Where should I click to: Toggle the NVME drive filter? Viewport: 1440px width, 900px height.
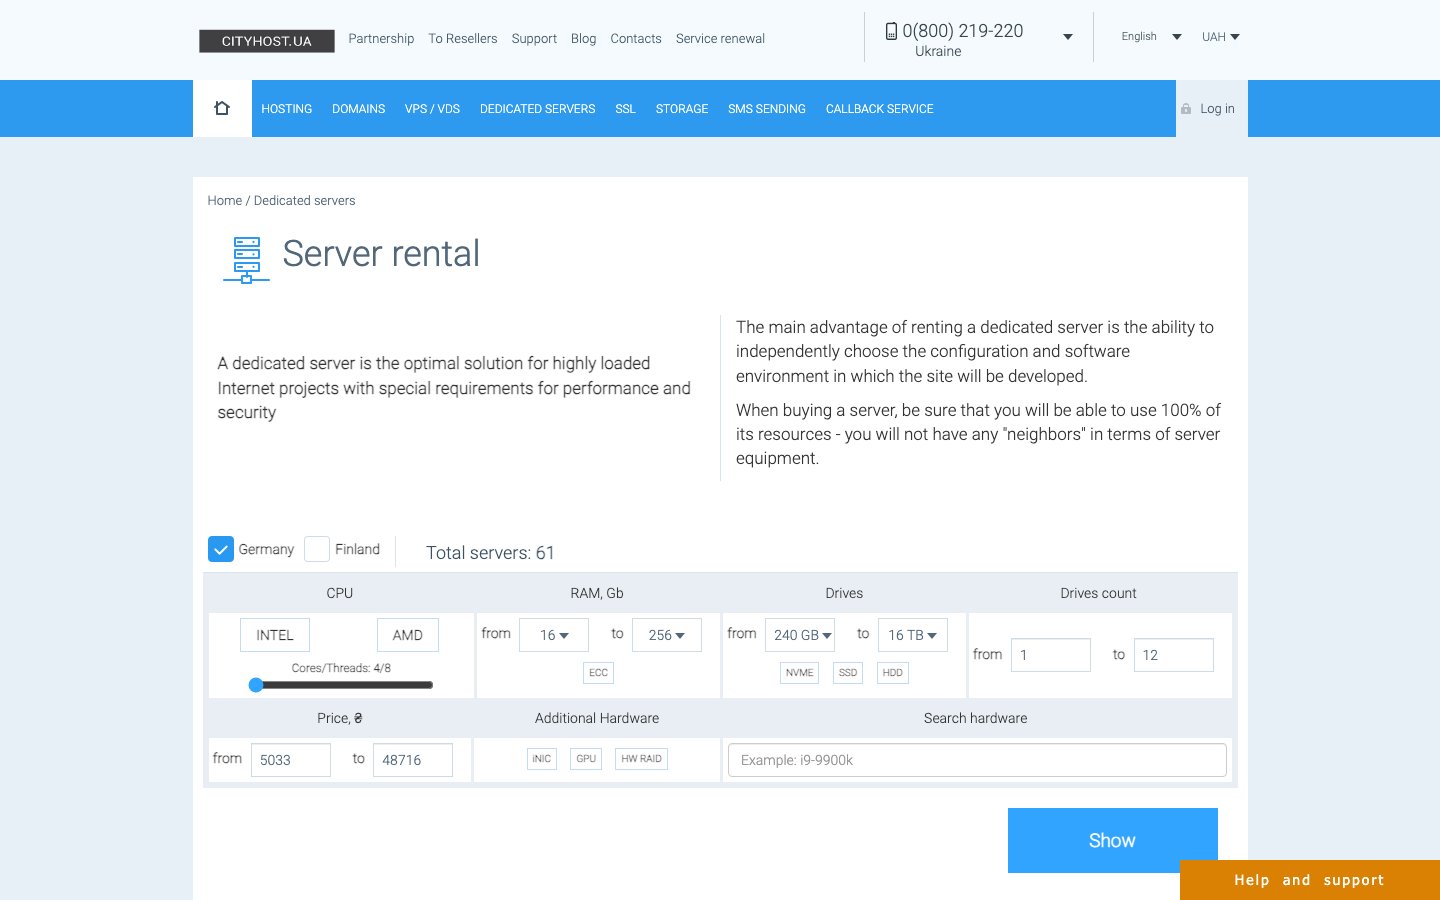pos(799,673)
